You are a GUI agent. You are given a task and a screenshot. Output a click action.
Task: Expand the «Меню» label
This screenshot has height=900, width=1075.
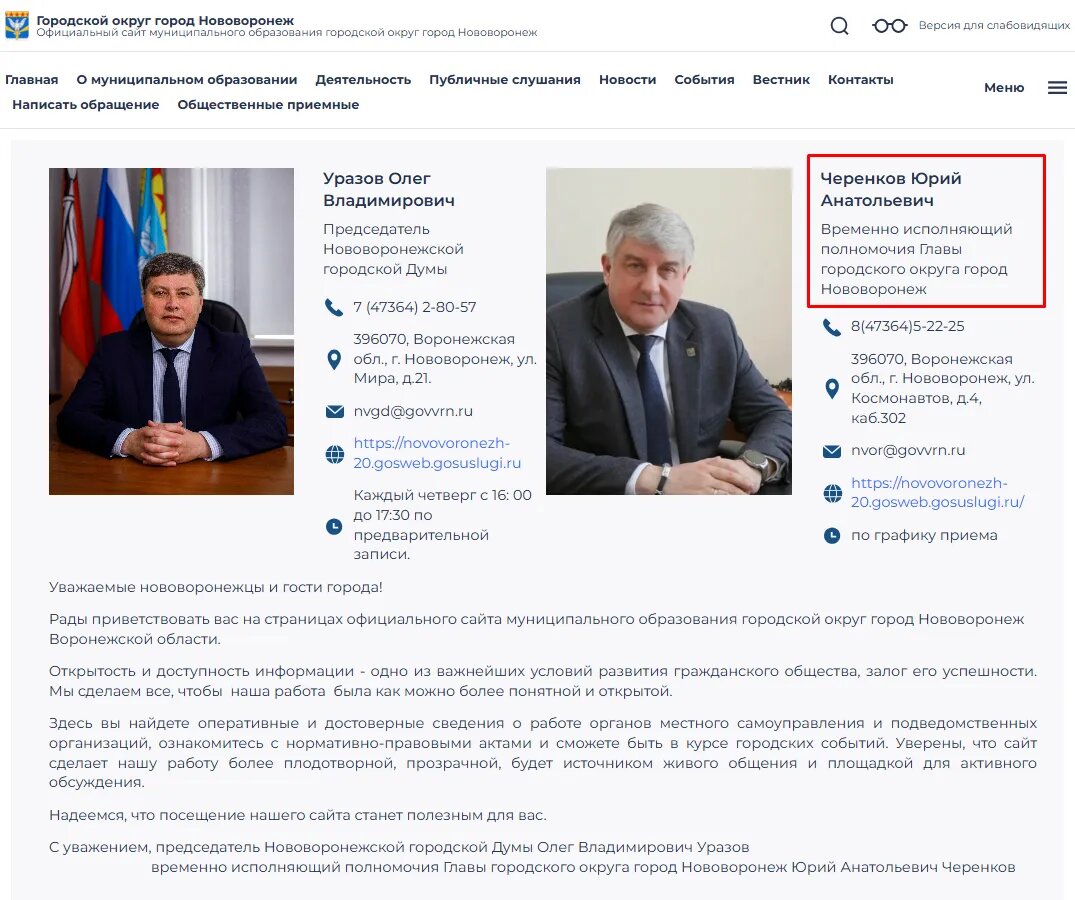coord(1004,88)
